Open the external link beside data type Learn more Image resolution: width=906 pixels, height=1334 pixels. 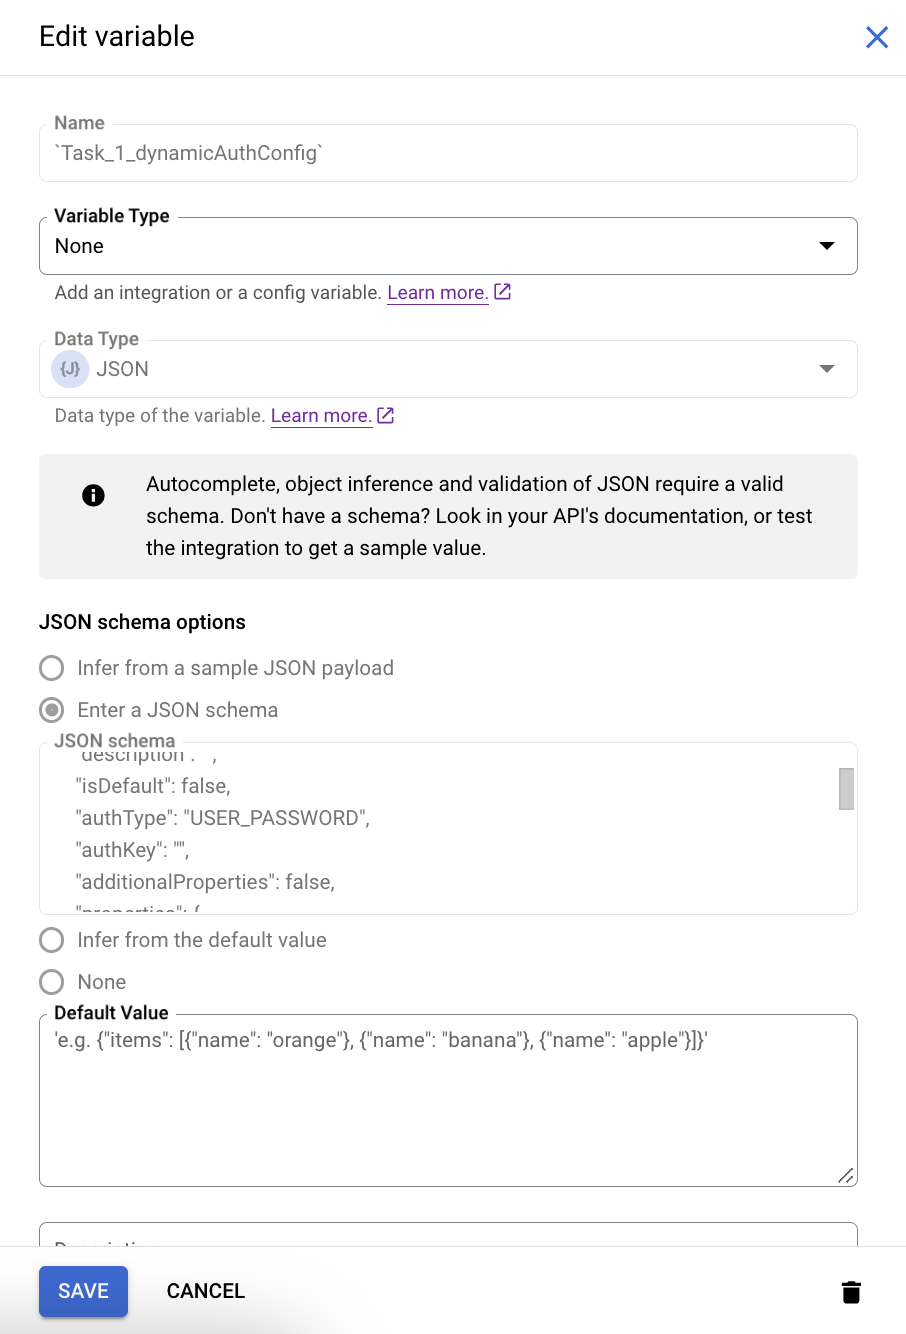point(385,415)
